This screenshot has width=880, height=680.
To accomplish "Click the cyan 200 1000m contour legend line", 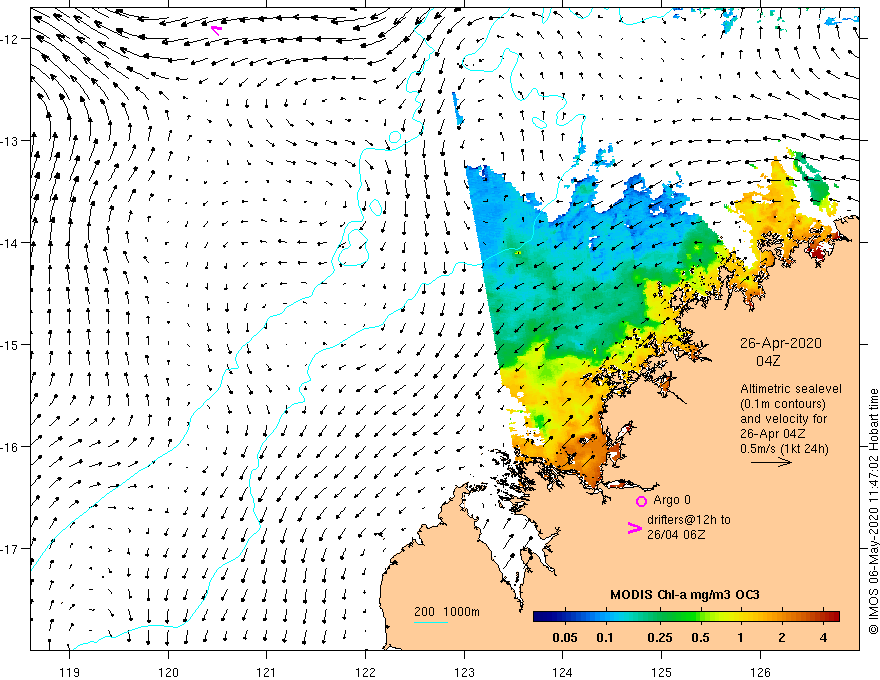I will [430, 622].
